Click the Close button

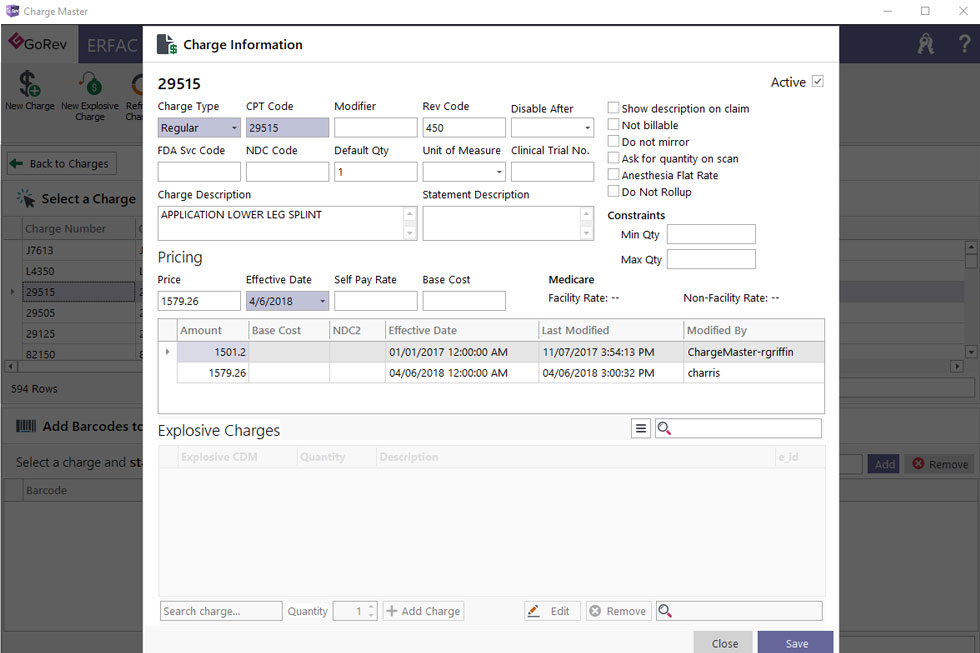(725, 643)
